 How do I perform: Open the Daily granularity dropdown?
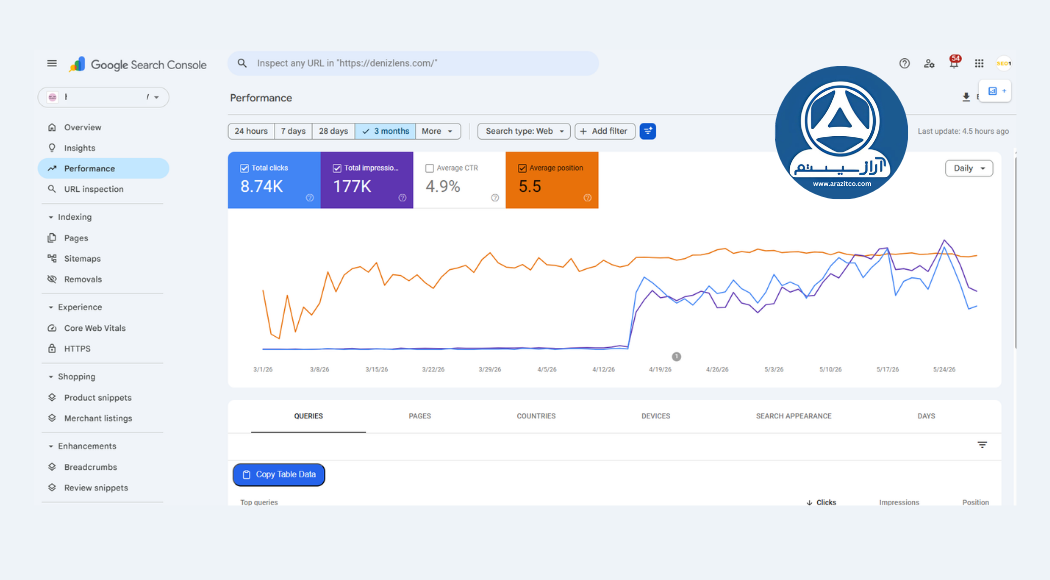tap(969, 169)
